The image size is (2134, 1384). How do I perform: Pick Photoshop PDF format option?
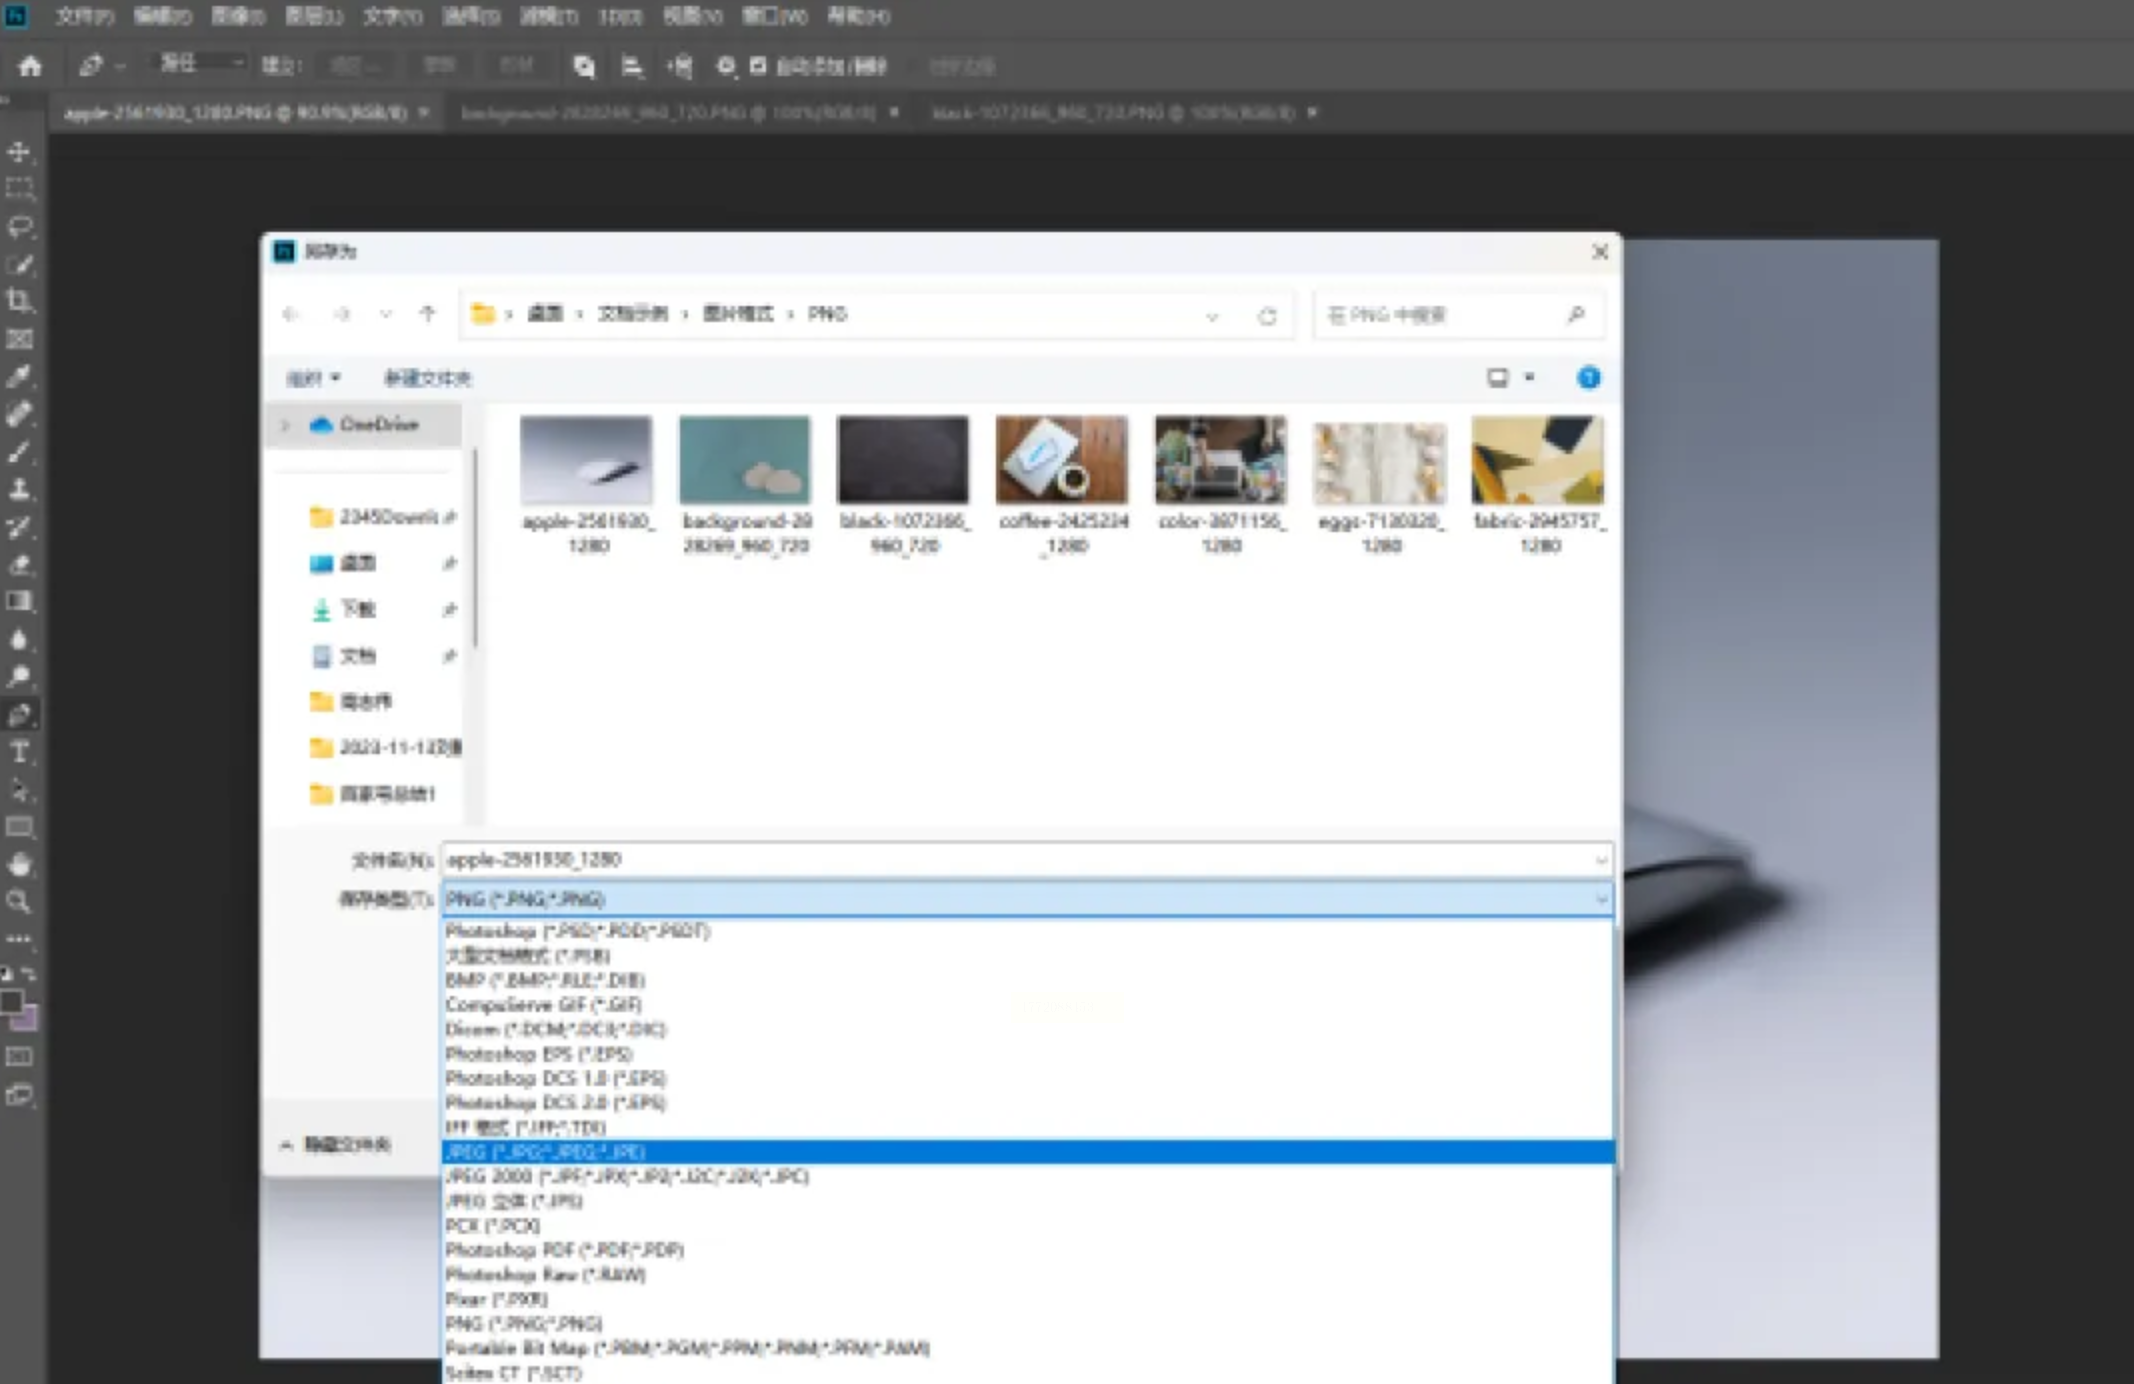point(564,1250)
